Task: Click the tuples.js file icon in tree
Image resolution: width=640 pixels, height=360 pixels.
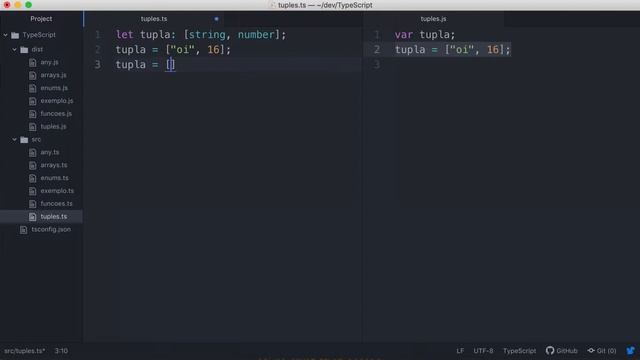Action: (33, 127)
